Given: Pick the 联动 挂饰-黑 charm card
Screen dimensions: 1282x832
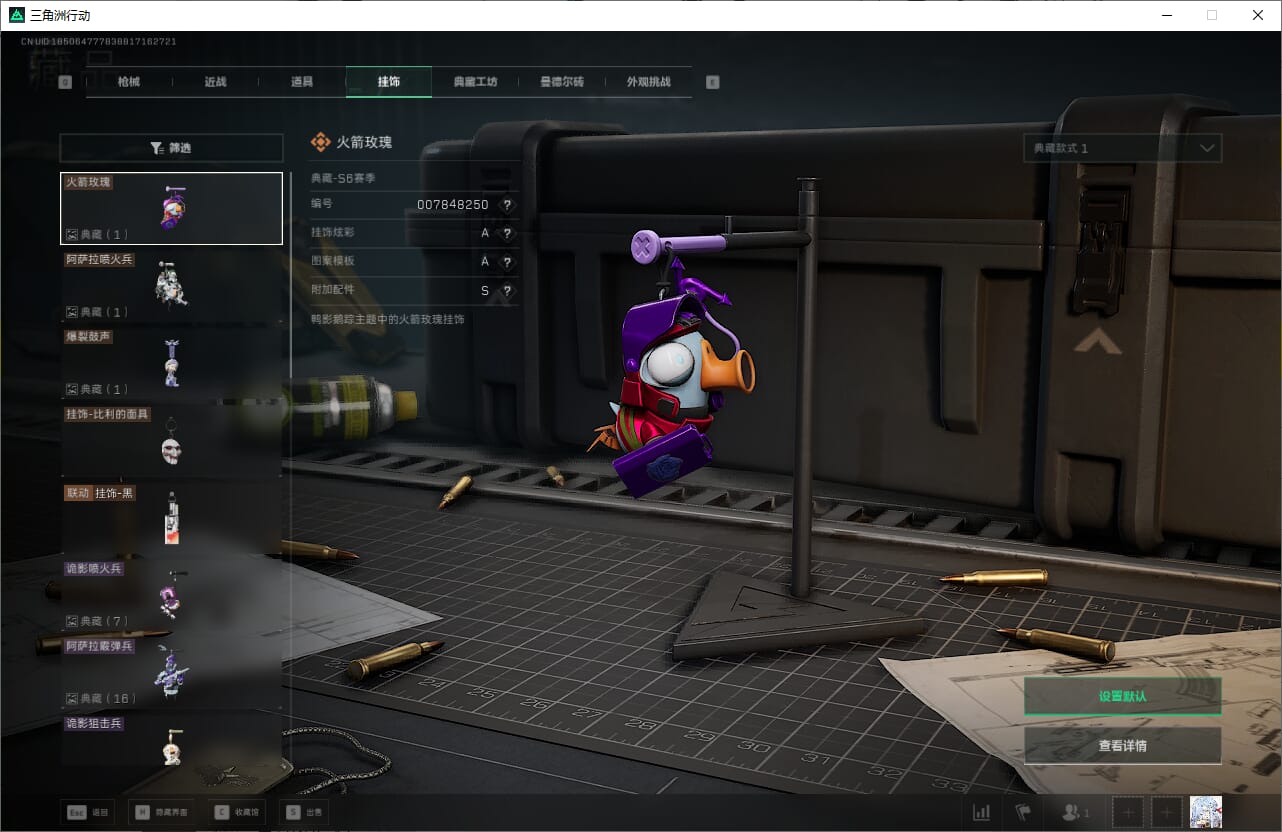Looking at the screenshot, I should click(x=171, y=518).
